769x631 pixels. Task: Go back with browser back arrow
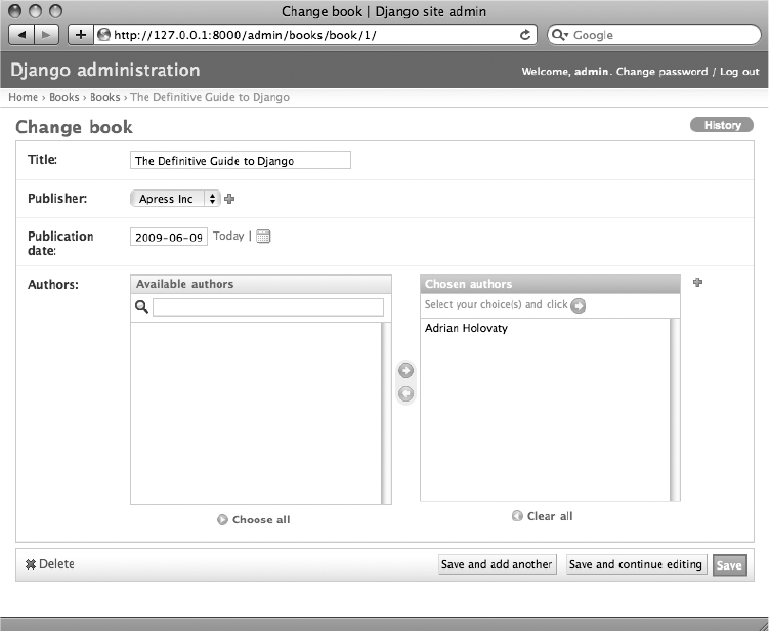click(x=22, y=35)
